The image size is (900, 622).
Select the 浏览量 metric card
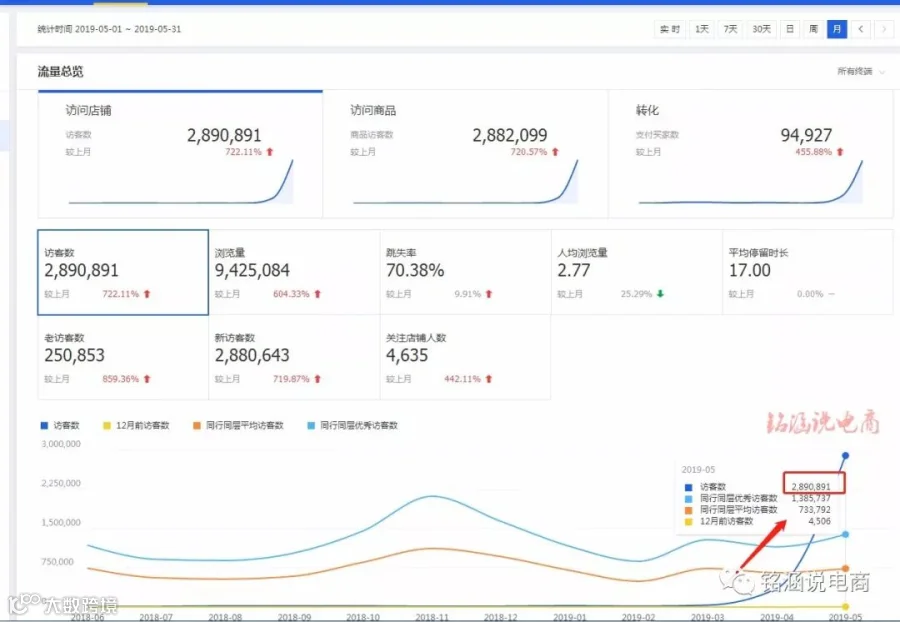pyautogui.click(x=294, y=272)
